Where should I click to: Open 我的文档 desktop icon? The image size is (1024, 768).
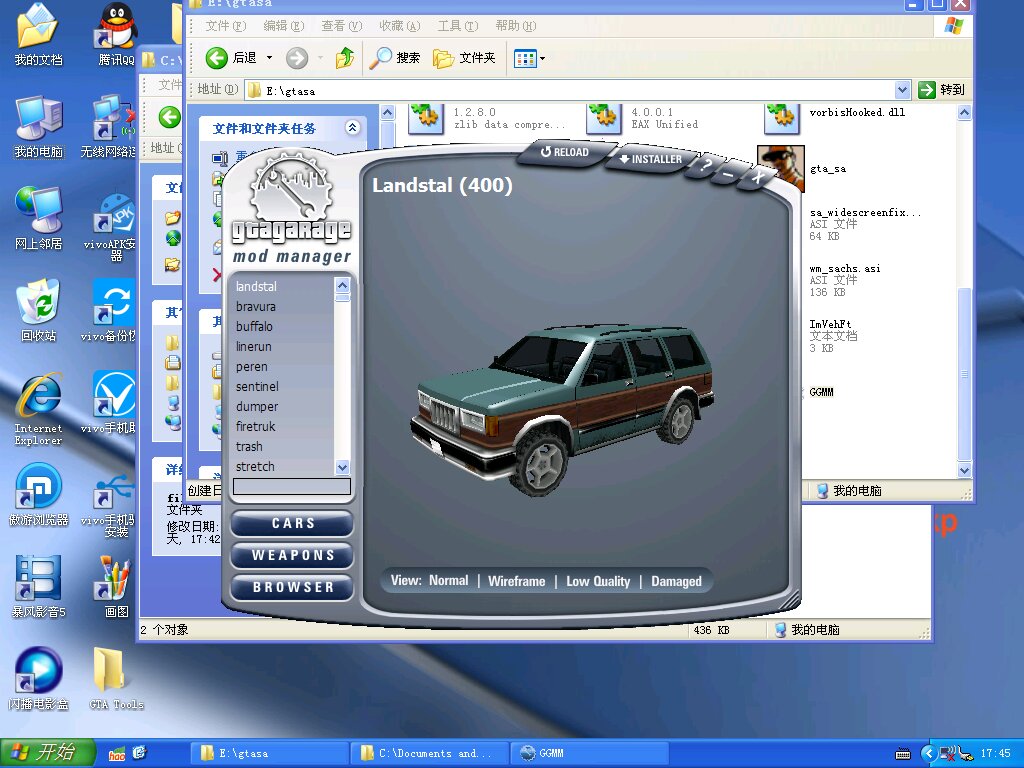(x=38, y=35)
